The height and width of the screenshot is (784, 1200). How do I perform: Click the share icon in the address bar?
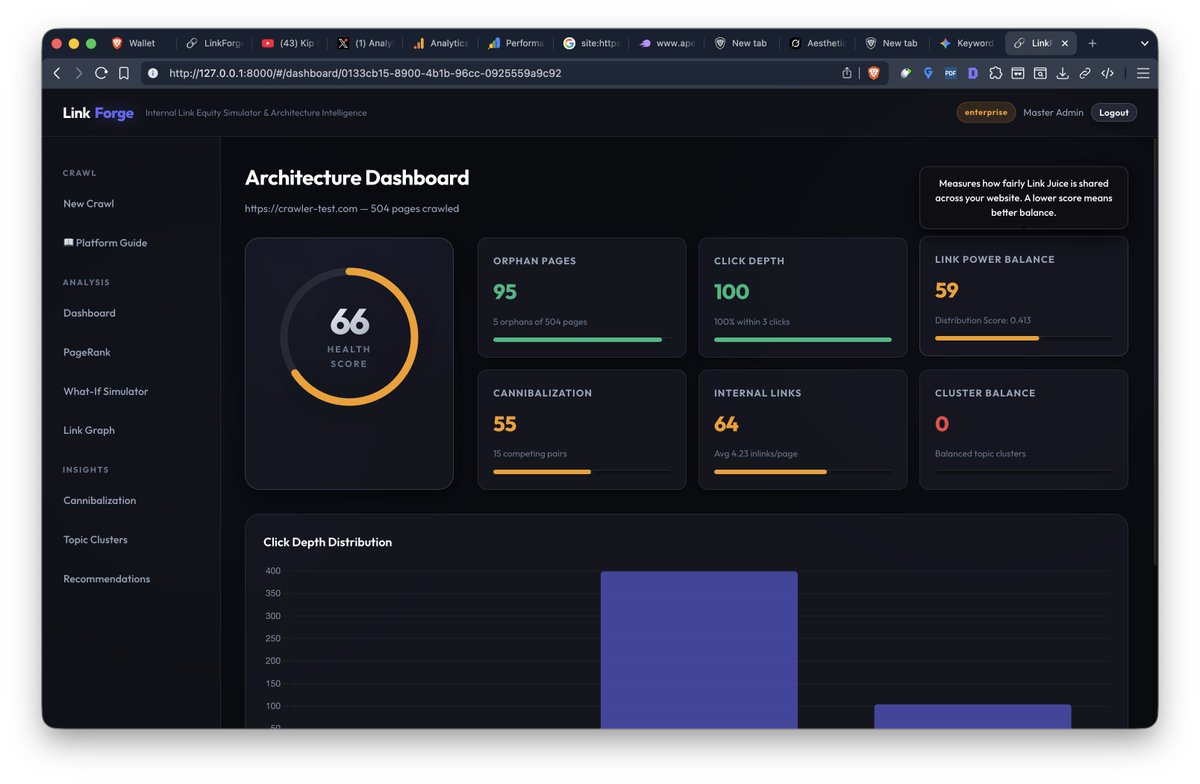point(847,73)
